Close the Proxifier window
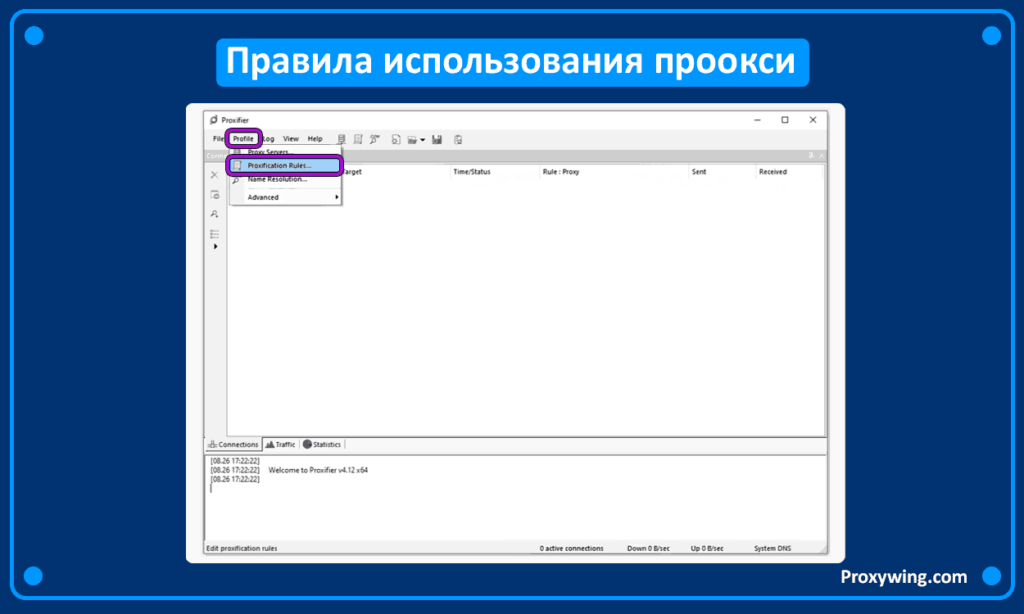 coord(813,120)
